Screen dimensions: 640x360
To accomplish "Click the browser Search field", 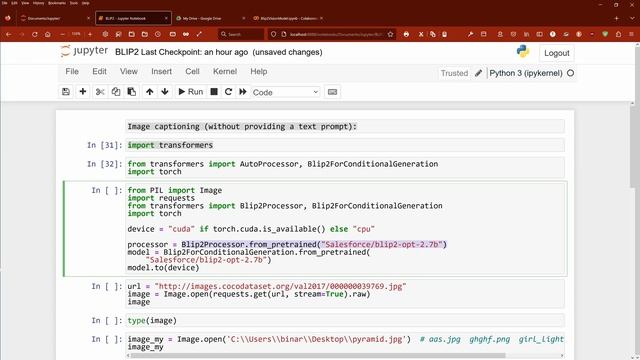I will (x=241, y=34).
